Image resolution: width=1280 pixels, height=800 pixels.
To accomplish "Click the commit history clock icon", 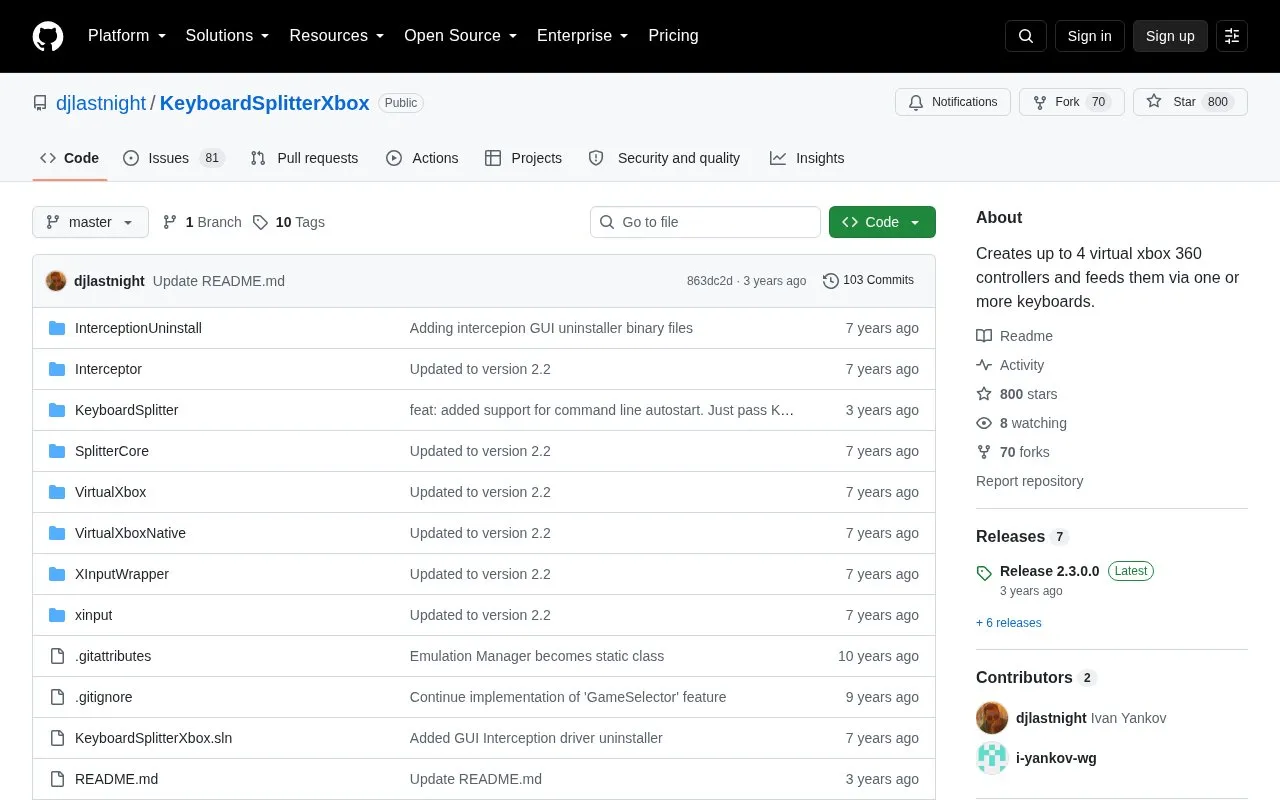I will click(830, 281).
